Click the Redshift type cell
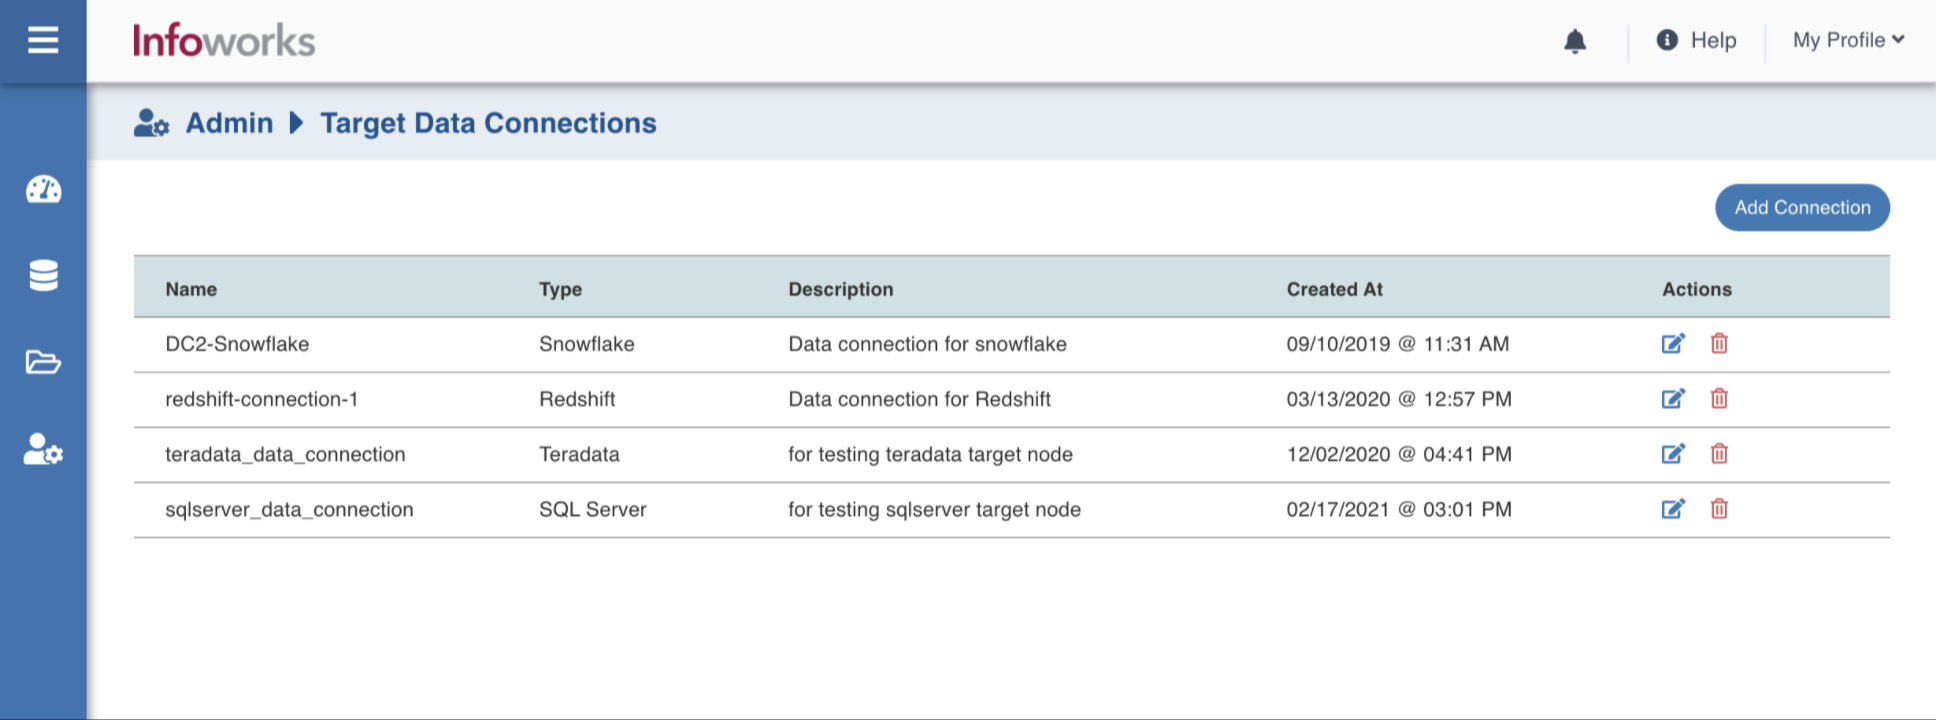Viewport: 1936px width, 720px height. (x=577, y=399)
